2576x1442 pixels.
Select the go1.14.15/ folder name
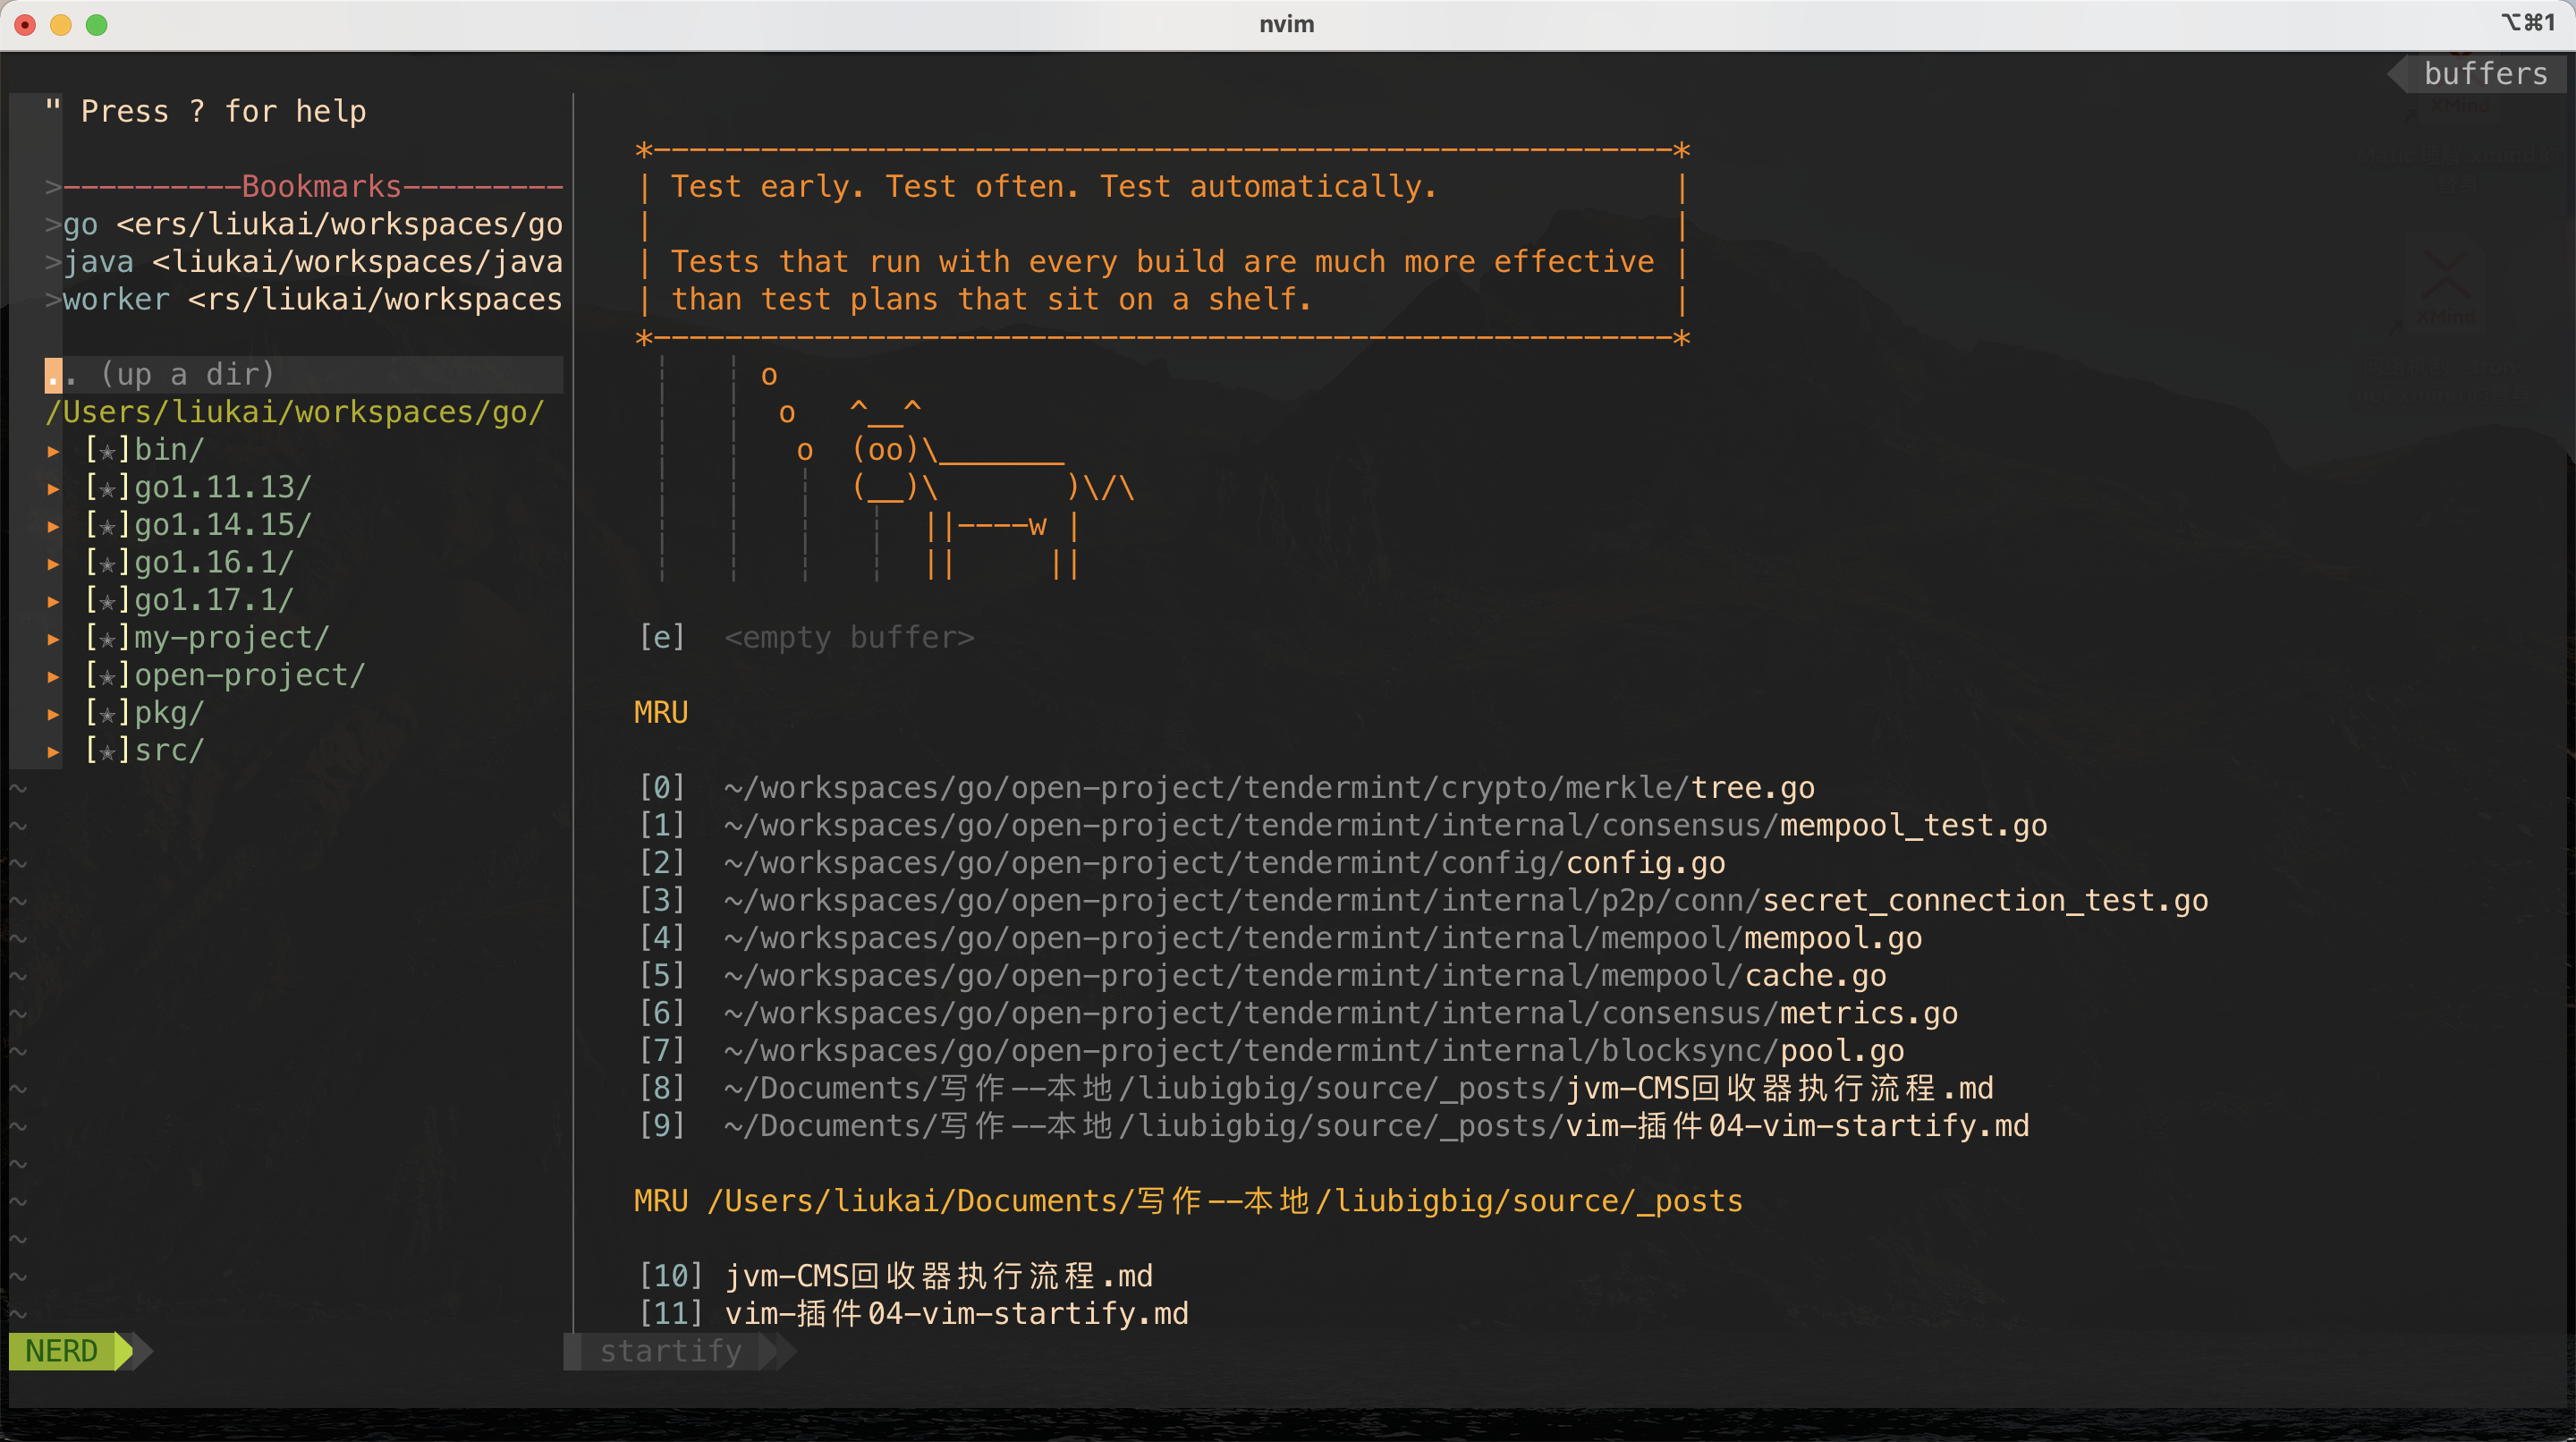coord(223,525)
